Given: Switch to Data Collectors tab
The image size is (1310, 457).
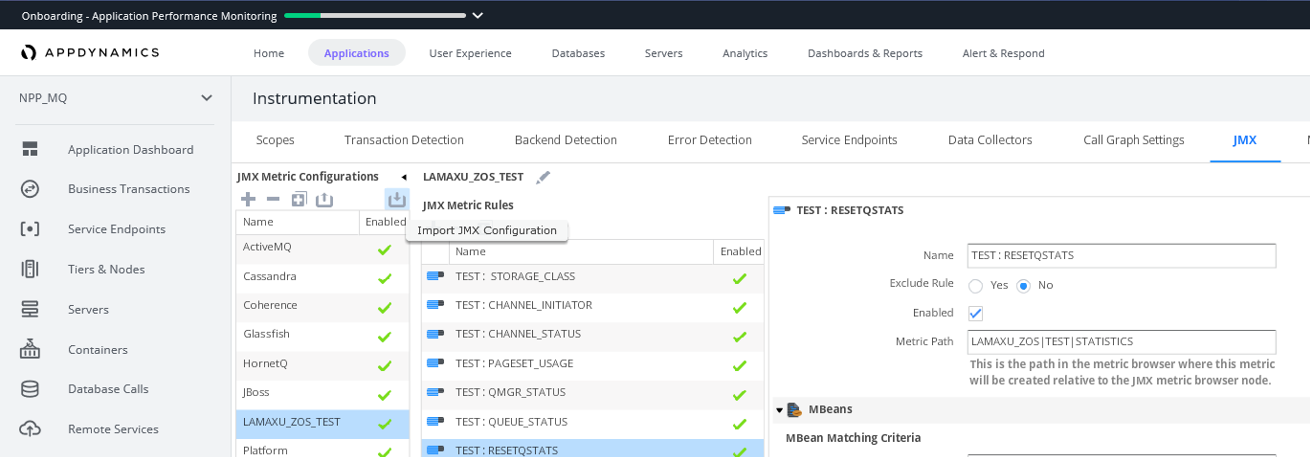Looking at the screenshot, I should [990, 140].
